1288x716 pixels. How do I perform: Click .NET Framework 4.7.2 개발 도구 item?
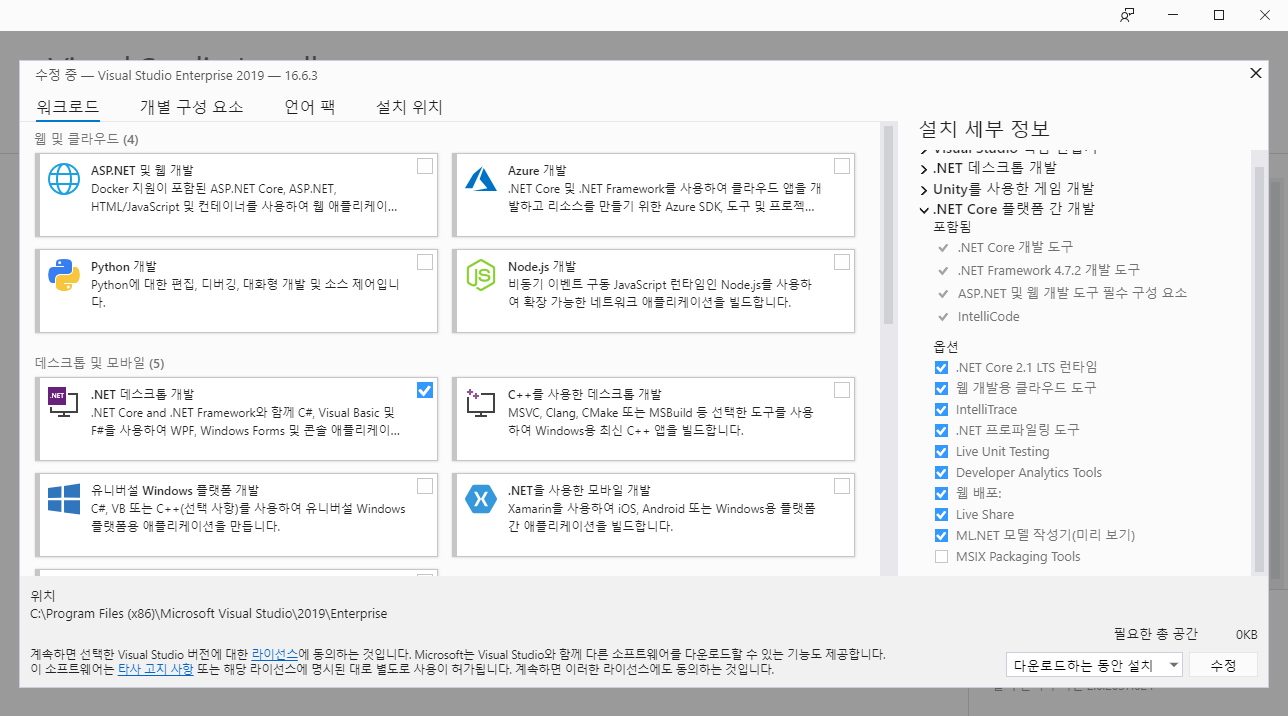(1048, 270)
